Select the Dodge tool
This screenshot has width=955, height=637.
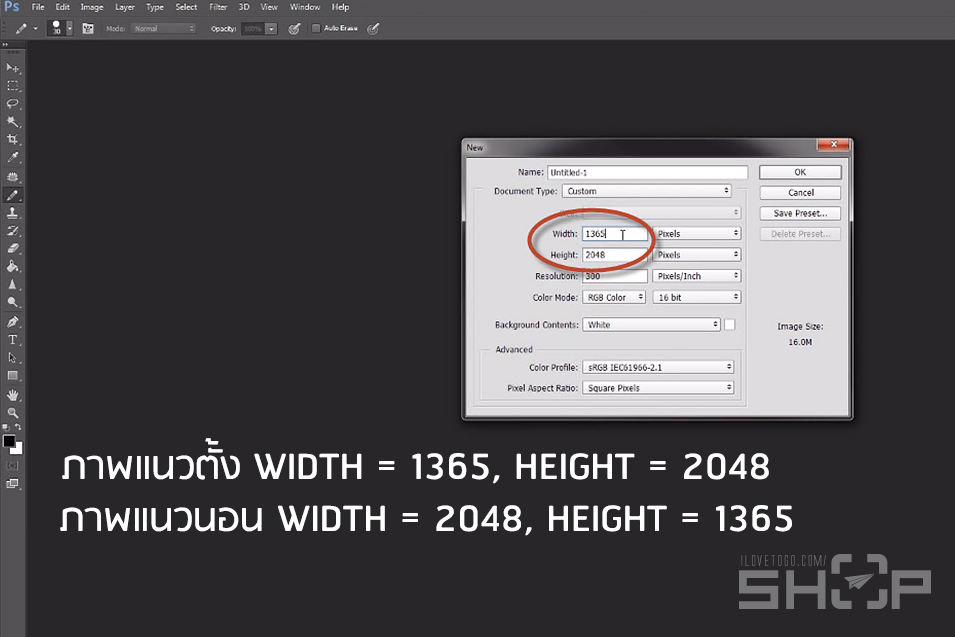coord(12,302)
